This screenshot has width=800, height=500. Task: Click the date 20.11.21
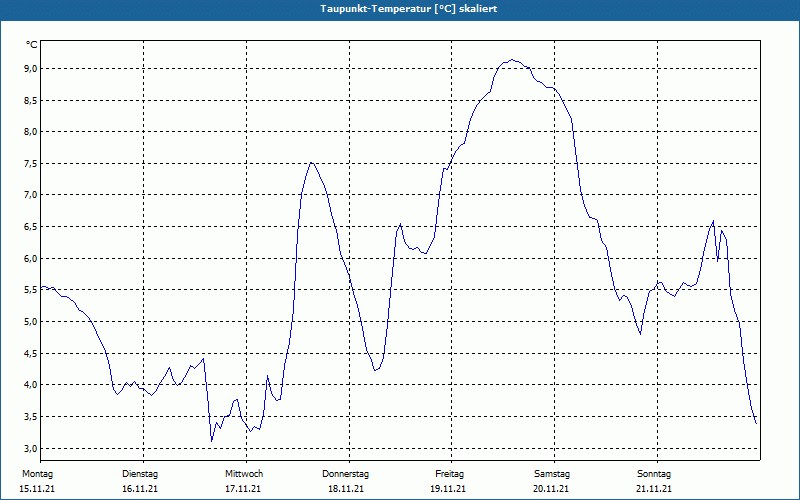click(551, 489)
